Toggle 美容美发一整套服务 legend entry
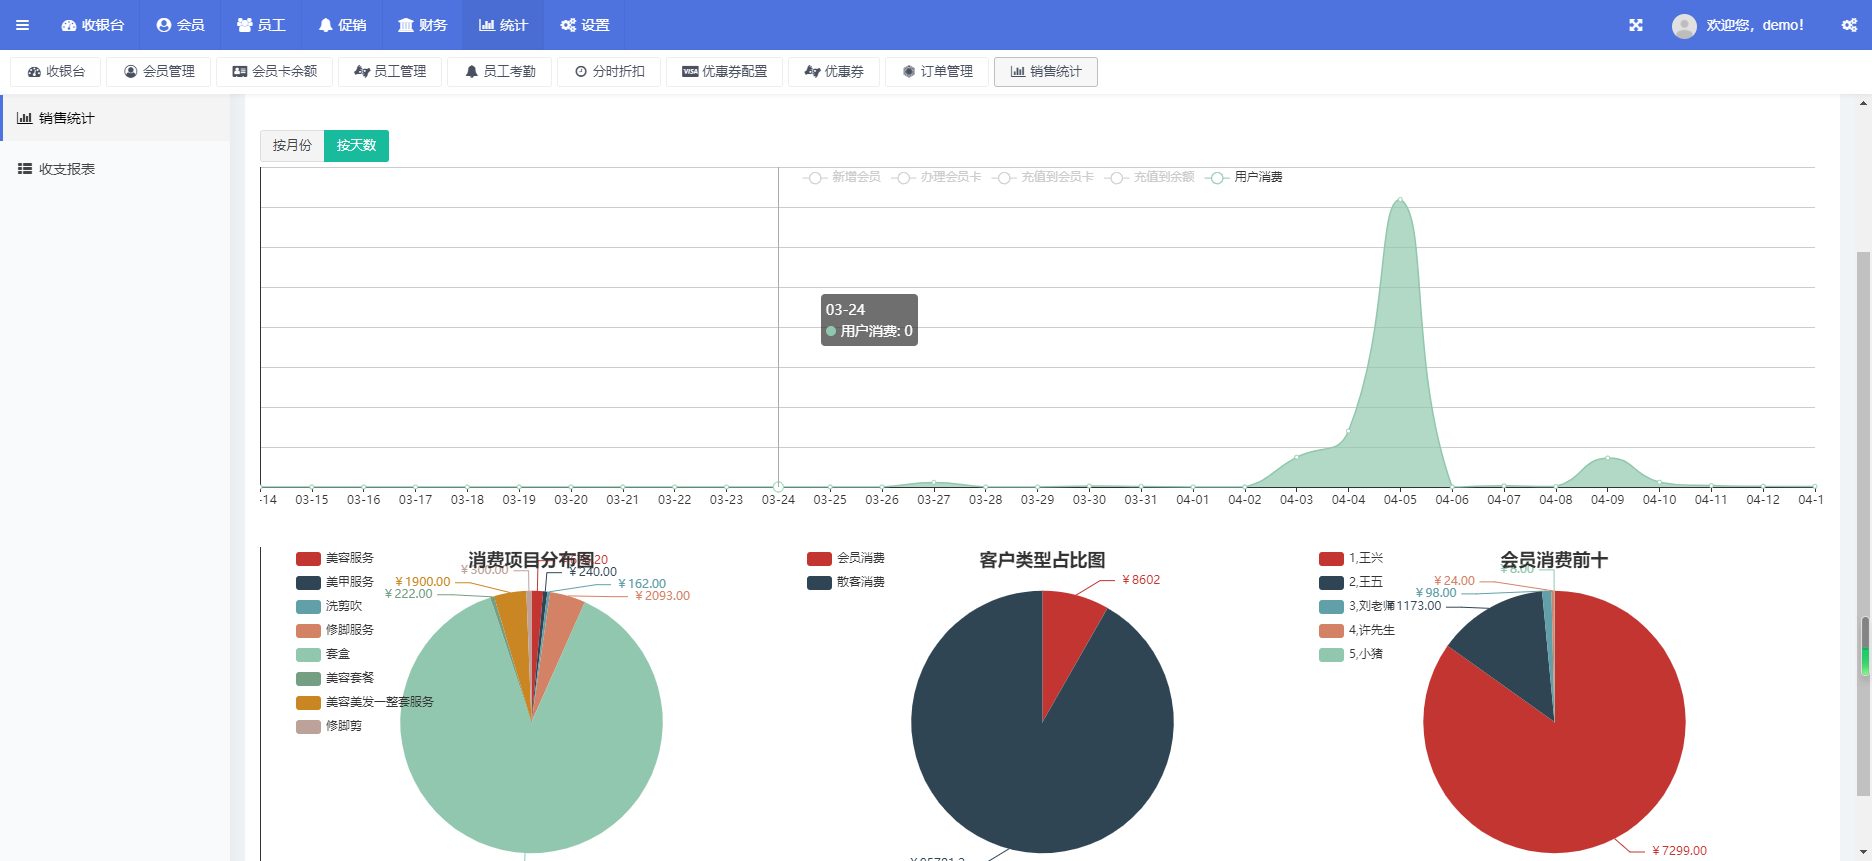The height and width of the screenshot is (861, 1872). click(365, 702)
